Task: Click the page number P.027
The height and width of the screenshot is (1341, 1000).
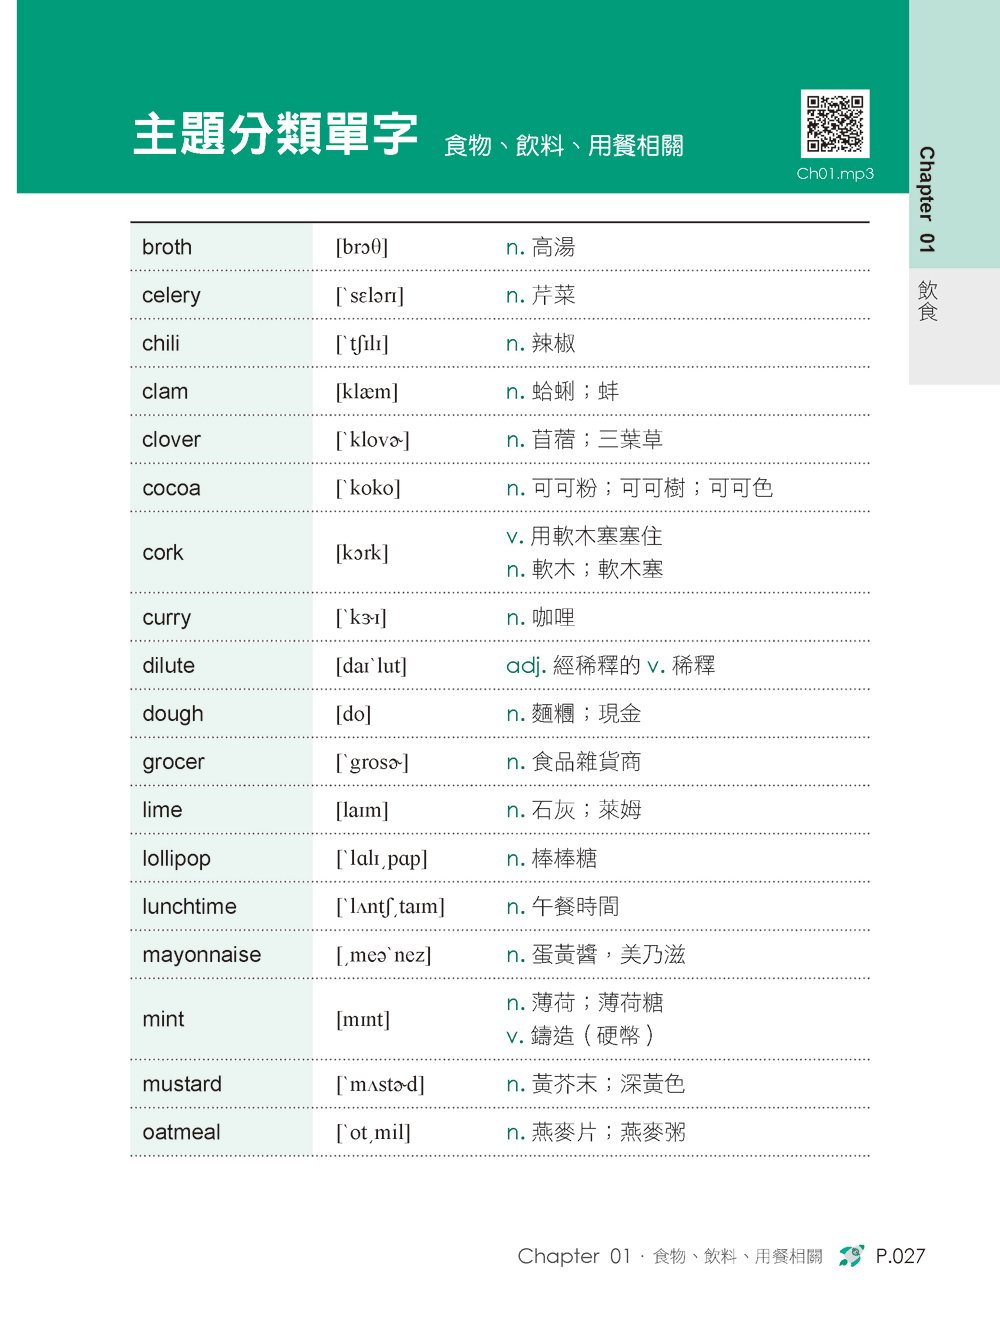Action: coord(900,1256)
